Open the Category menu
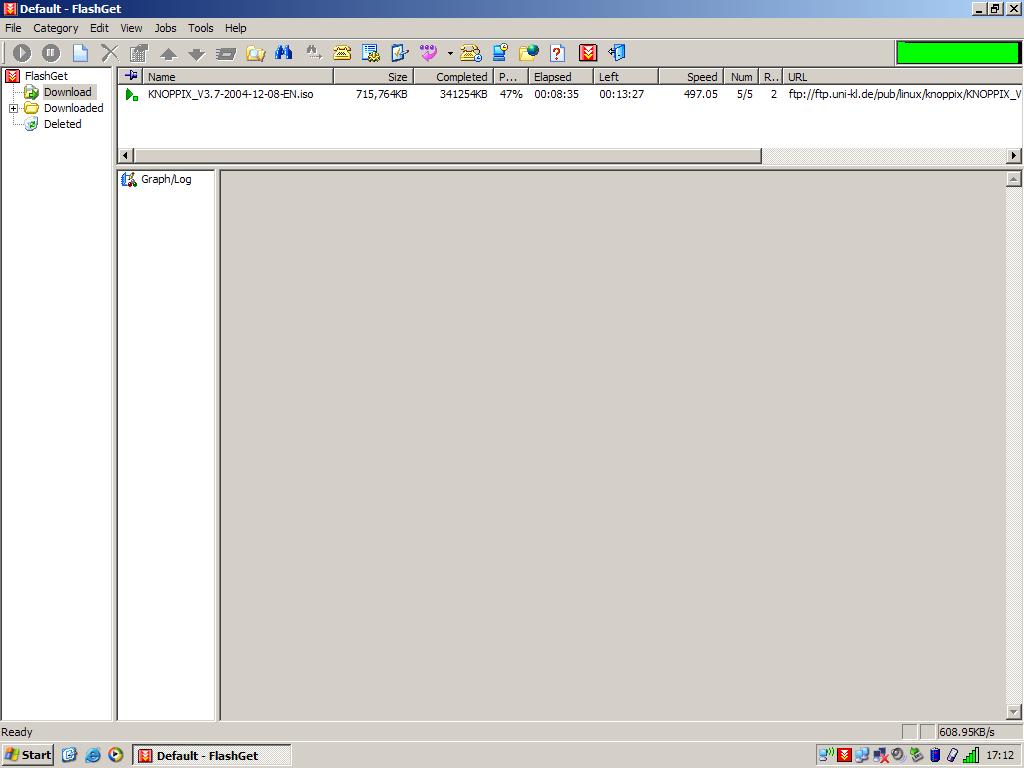Viewport: 1024px width, 768px height. [55, 28]
